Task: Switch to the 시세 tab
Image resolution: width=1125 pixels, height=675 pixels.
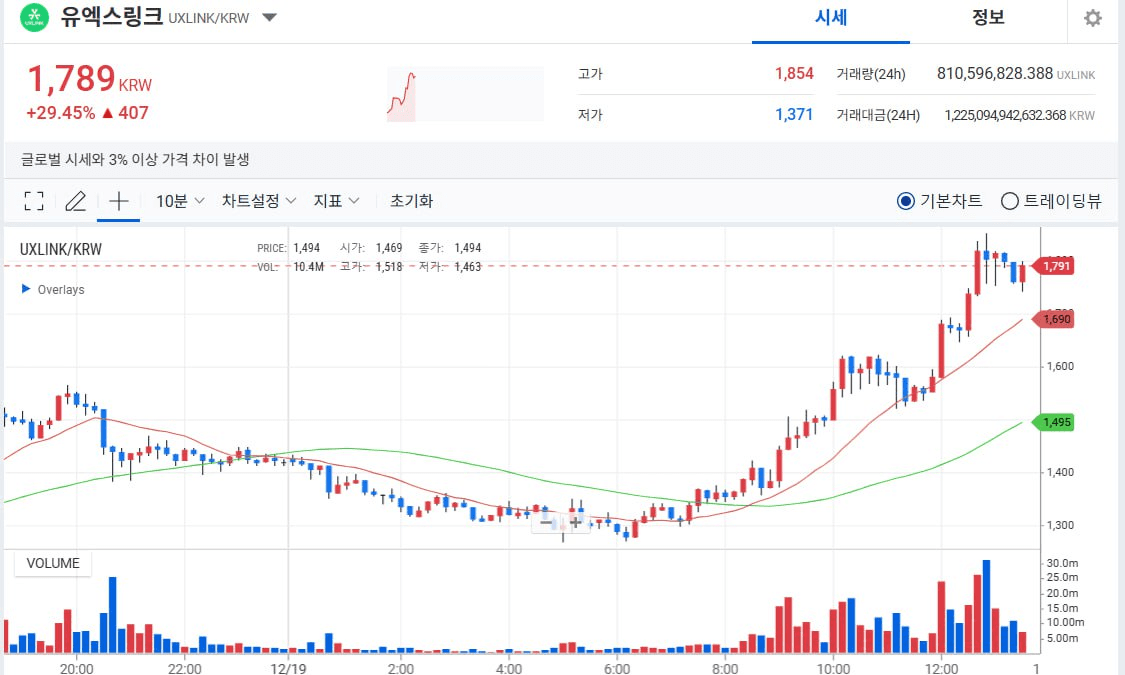Action: [x=831, y=18]
